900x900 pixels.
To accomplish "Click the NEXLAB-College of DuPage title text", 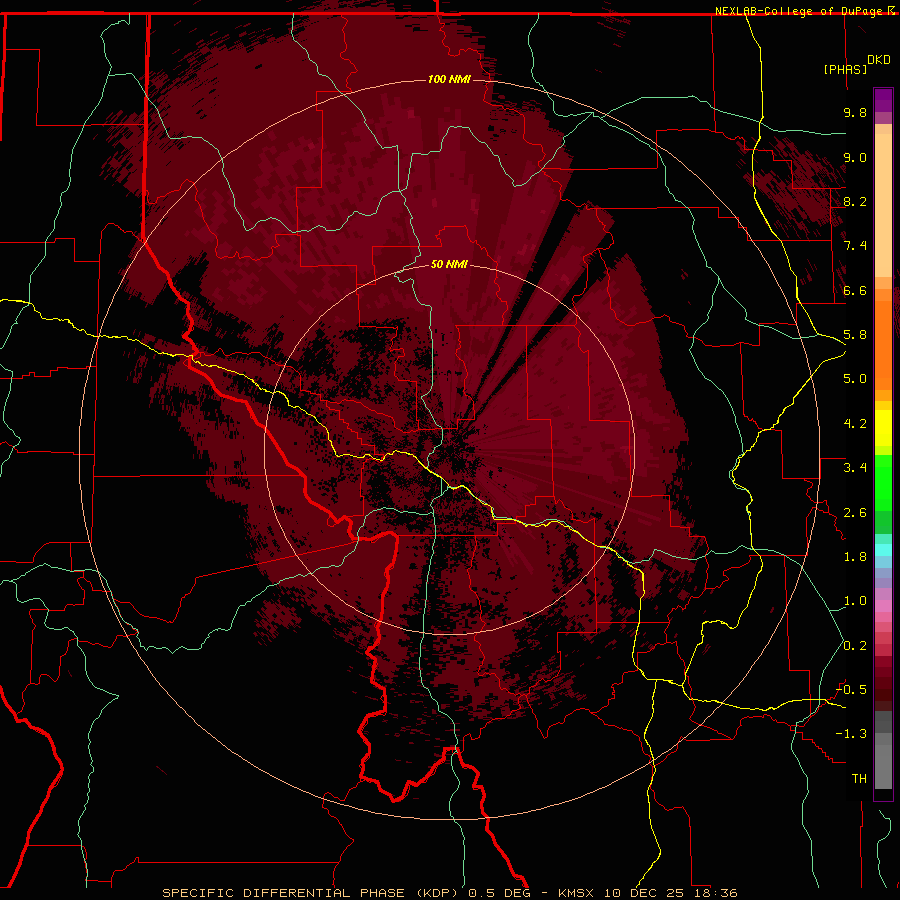I will (800, 11).
